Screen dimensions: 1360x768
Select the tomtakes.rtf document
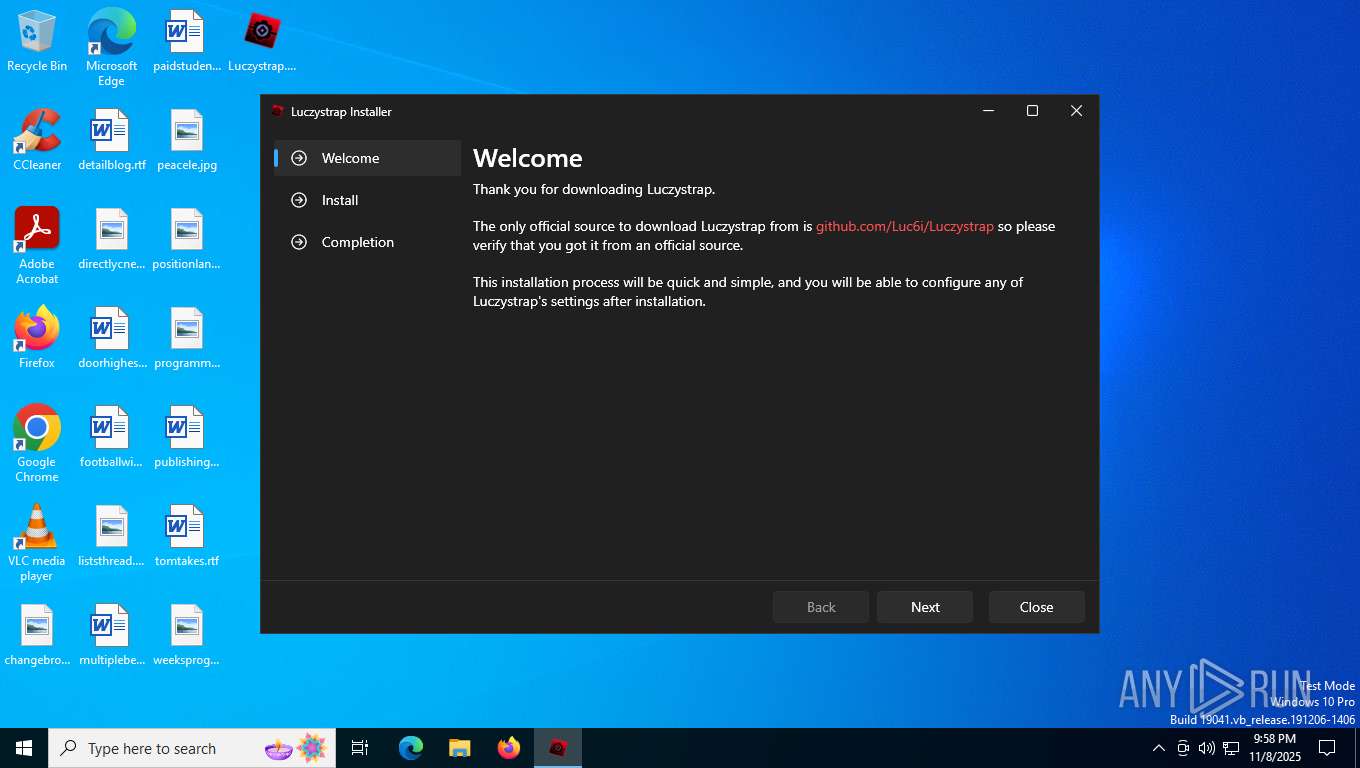click(187, 537)
